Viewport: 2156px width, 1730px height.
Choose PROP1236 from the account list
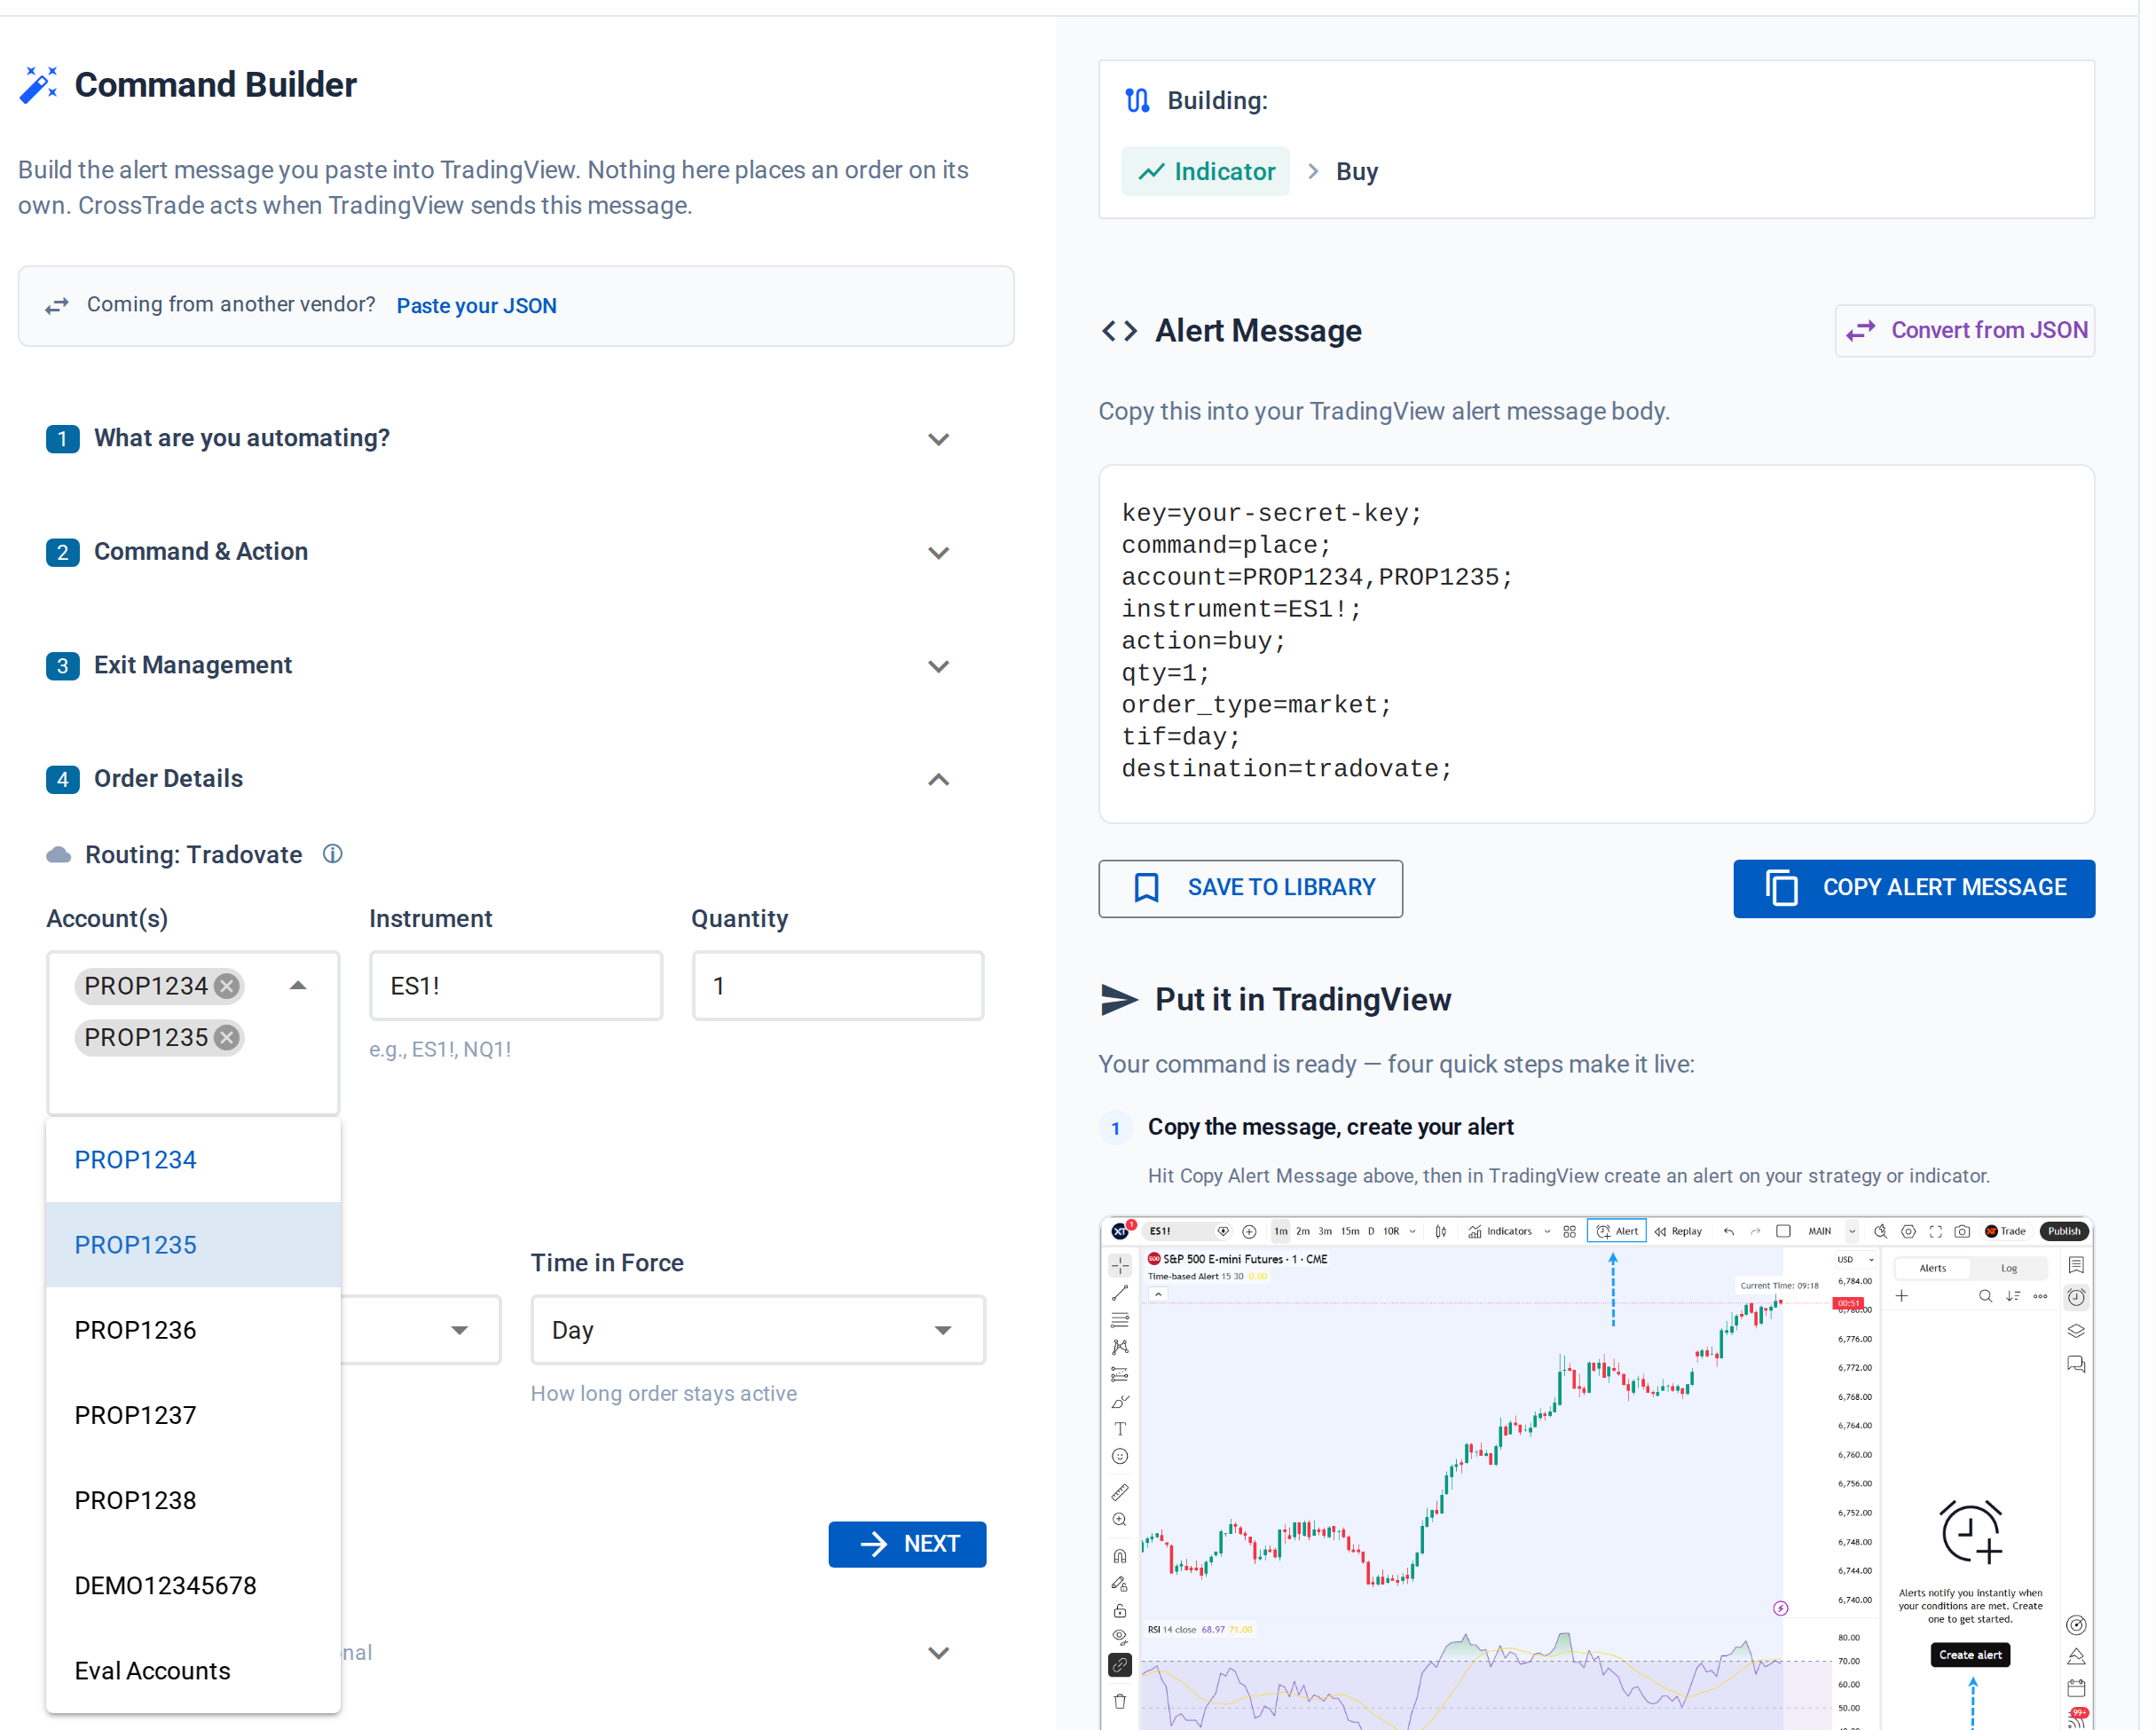point(193,1330)
